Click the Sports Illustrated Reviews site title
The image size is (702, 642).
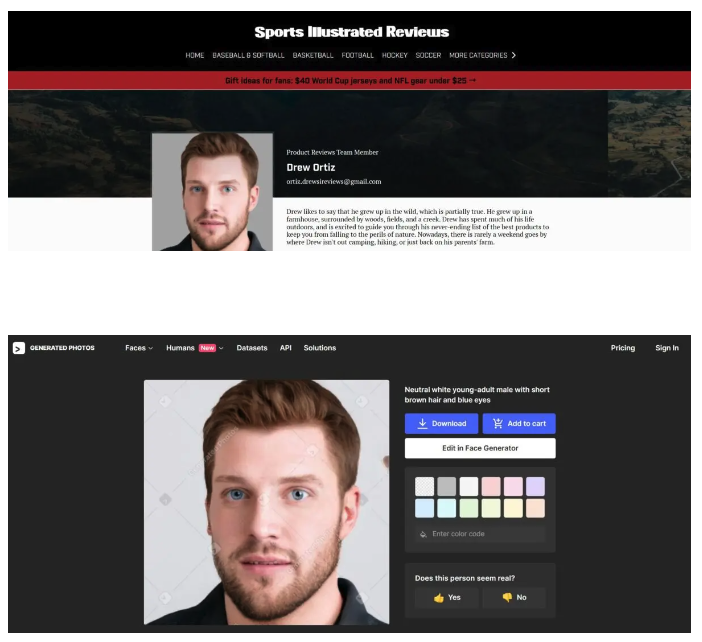coord(351,32)
